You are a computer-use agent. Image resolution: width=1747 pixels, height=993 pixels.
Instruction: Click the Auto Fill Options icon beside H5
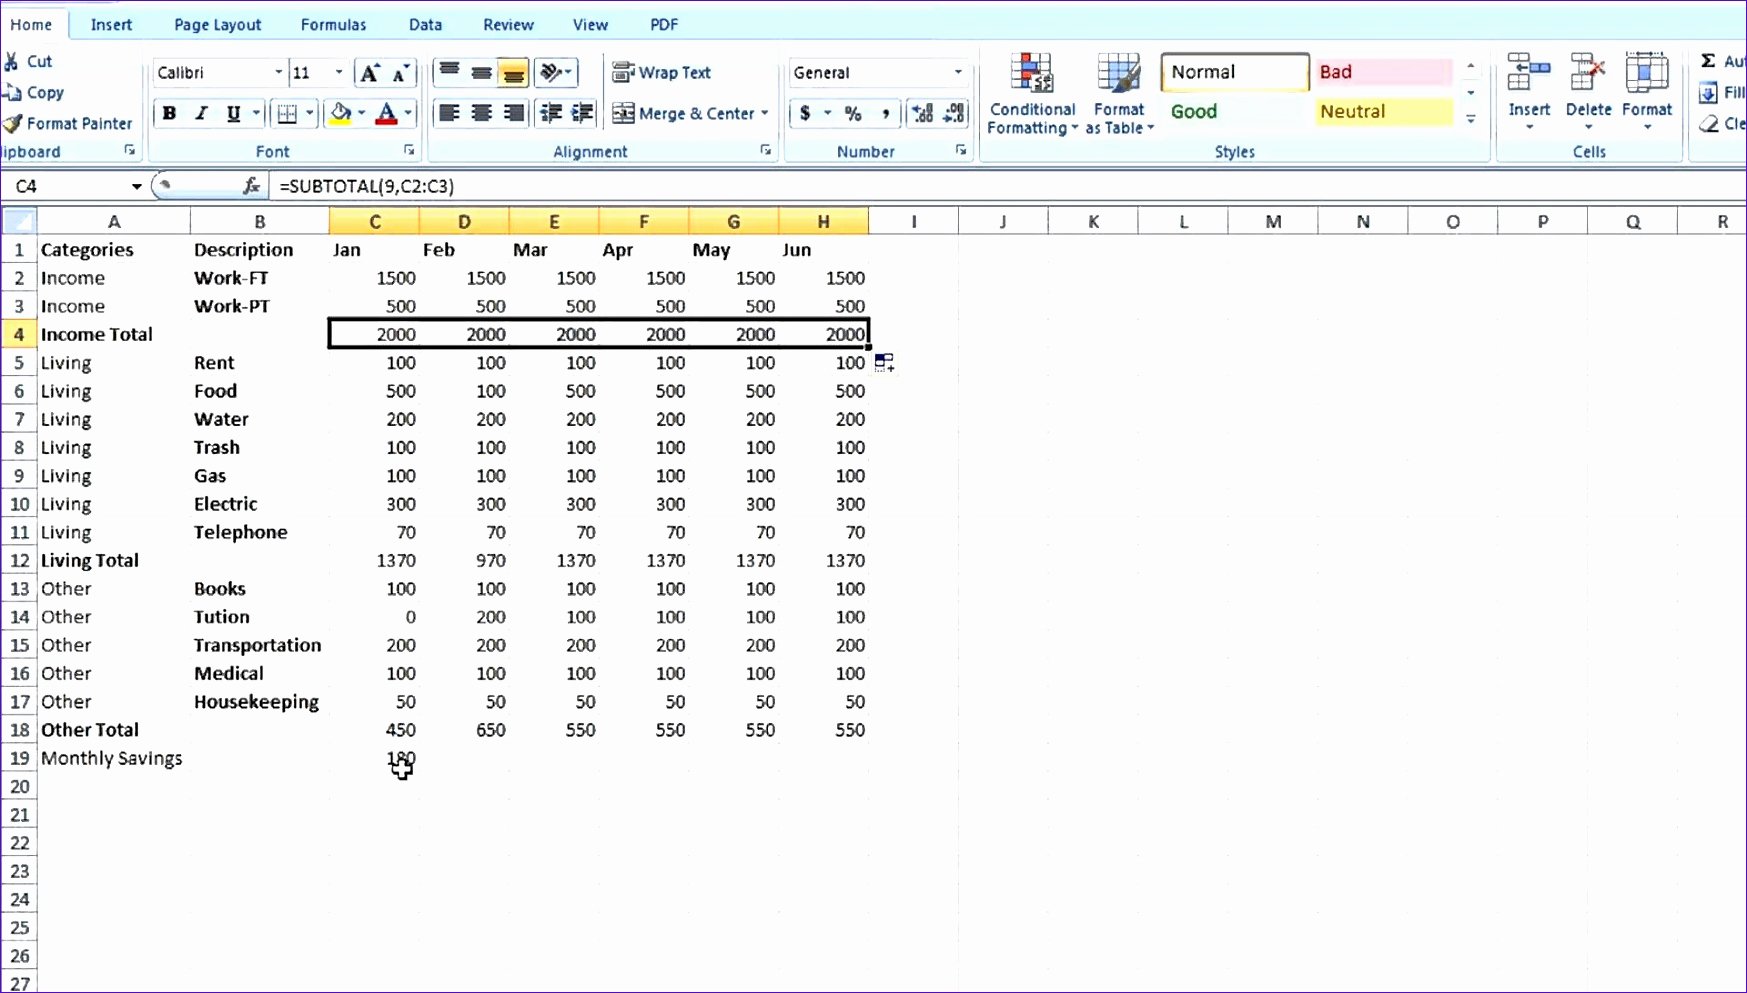[x=885, y=363]
